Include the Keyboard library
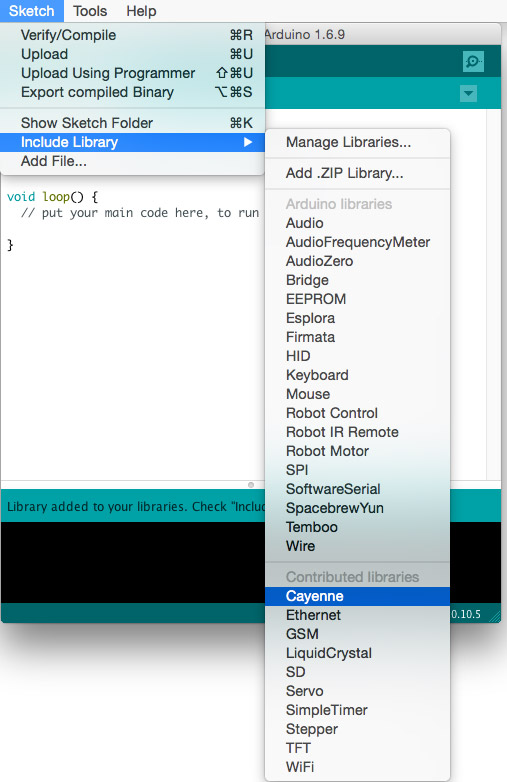Viewport: 507px width, 782px height. click(x=357, y=375)
